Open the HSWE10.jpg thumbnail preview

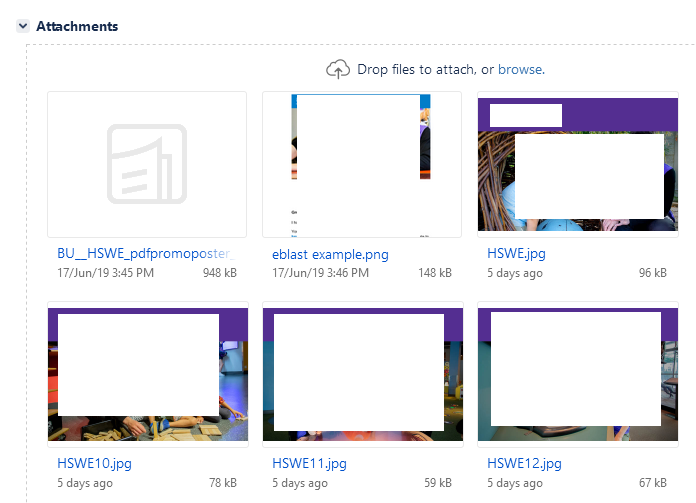click(148, 374)
